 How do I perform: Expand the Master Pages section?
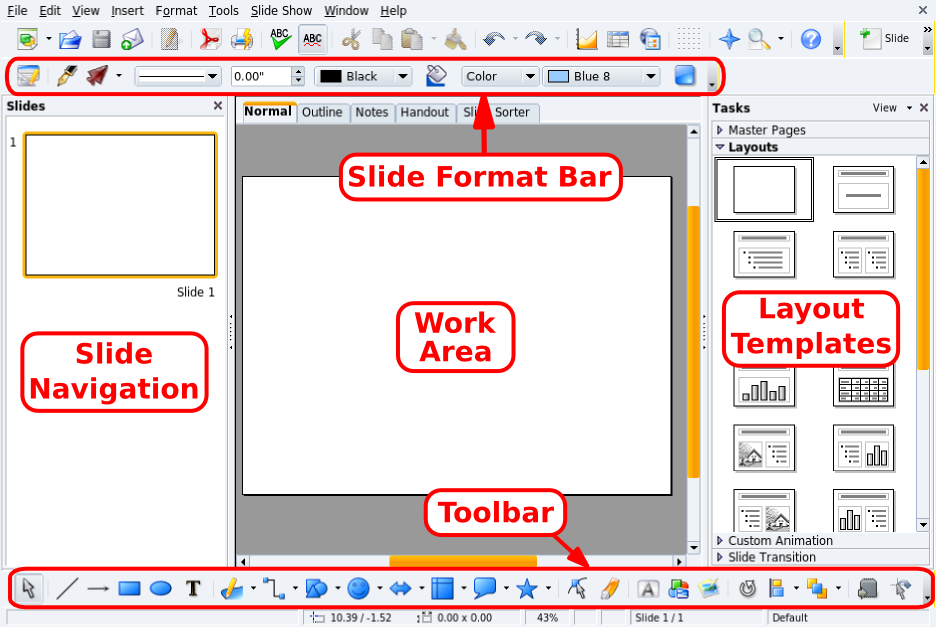pos(766,128)
